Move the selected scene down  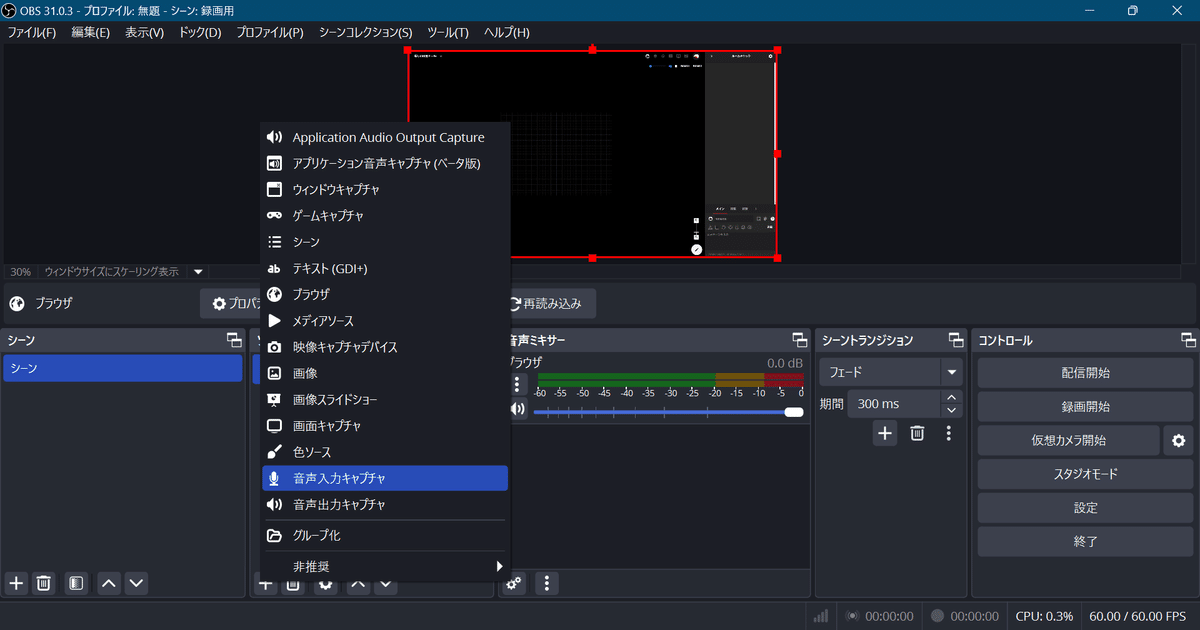[x=136, y=583]
